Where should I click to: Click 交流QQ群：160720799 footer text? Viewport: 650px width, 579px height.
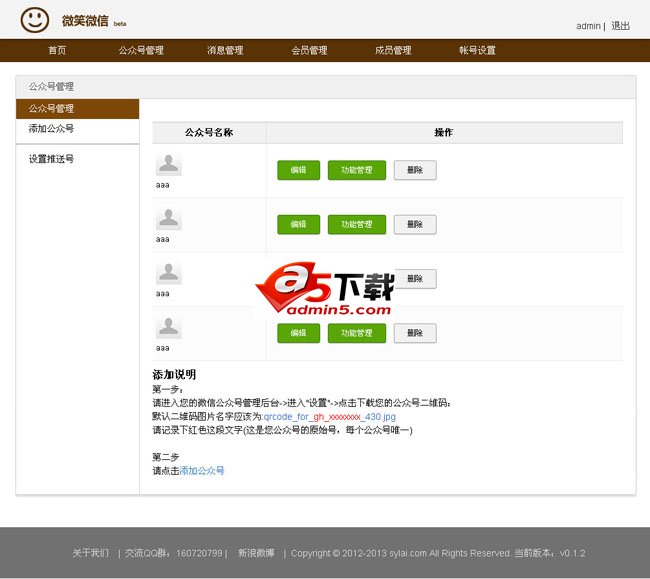[x=174, y=553]
